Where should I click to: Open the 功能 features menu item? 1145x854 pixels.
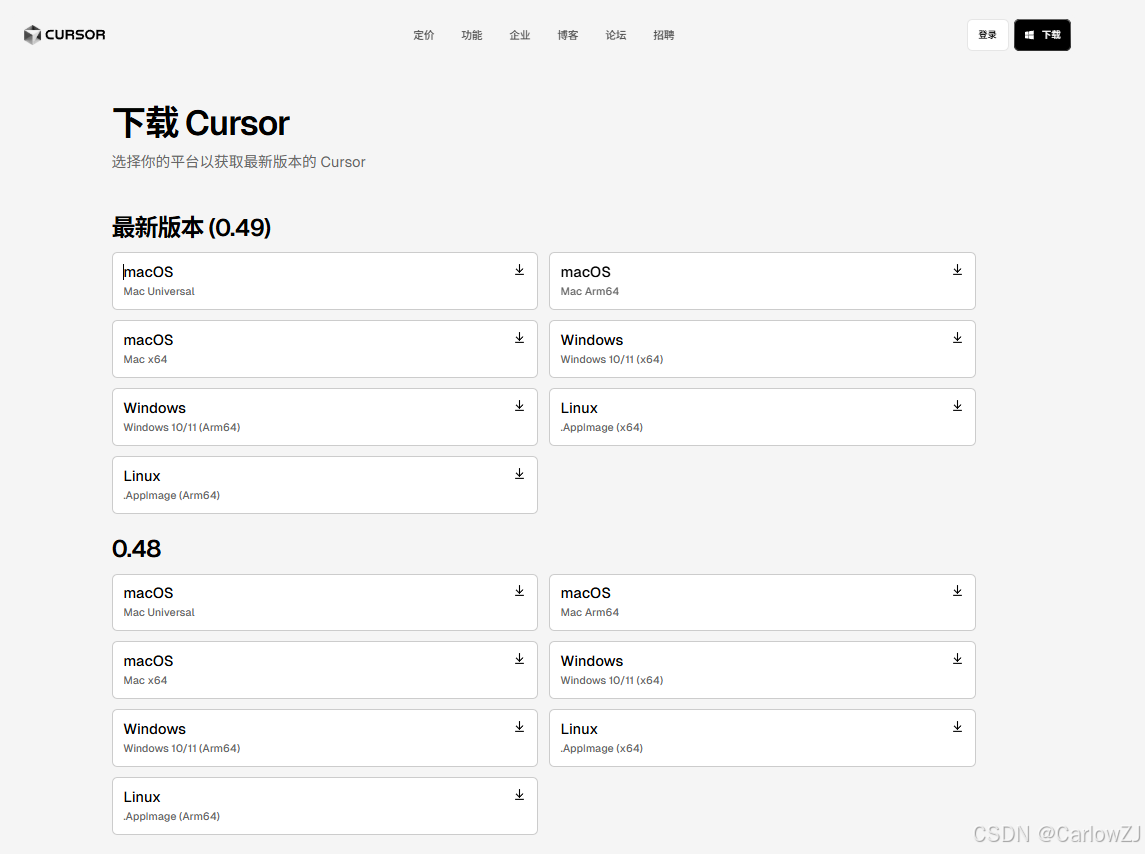coord(472,35)
